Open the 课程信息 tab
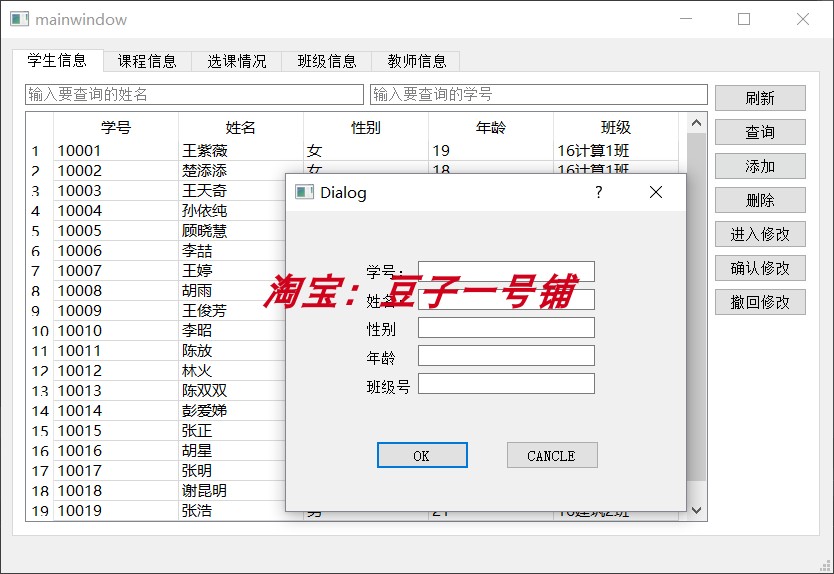This screenshot has height=574, width=834. (147, 62)
